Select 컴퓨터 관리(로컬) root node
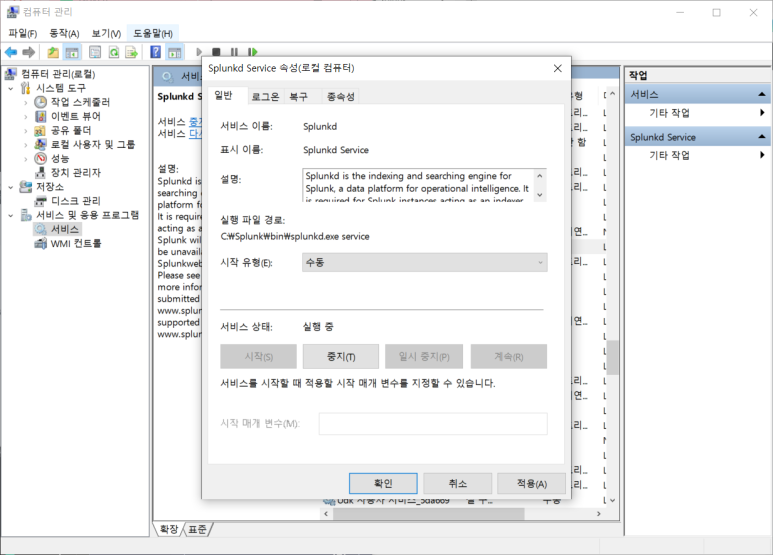Image resolution: width=773 pixels, height=555 pixels. [x=58, y=74]
